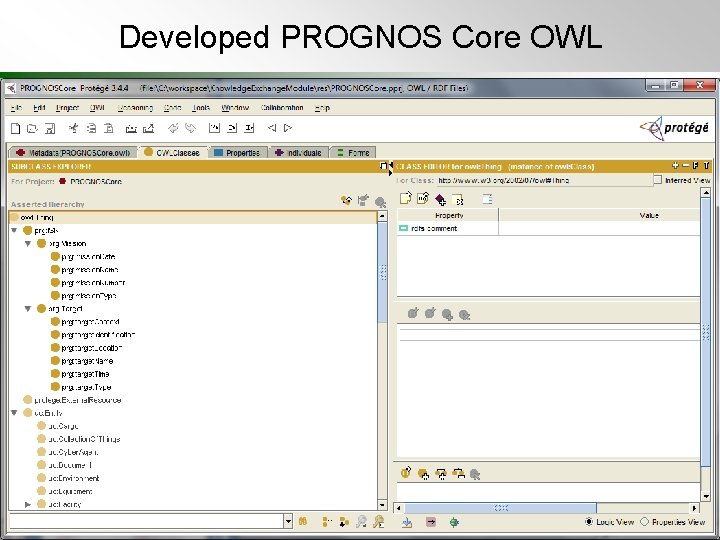Viewport: 720px width, 540px height.
Task: Click the Value column header
Action: (649, 215)
